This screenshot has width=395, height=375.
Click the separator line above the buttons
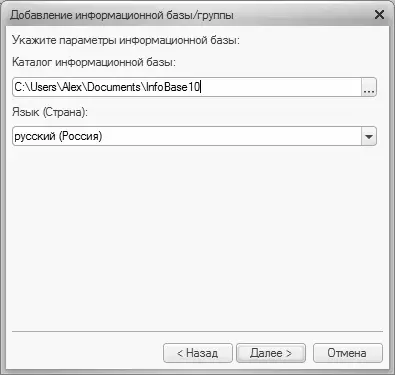coord(197,332)
